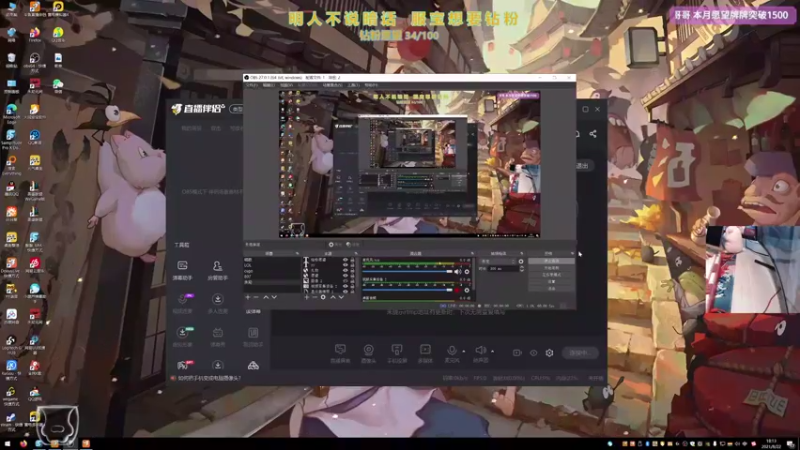Open the OBS 帮助 menu

pyautogui.click(x=371, y=85)
